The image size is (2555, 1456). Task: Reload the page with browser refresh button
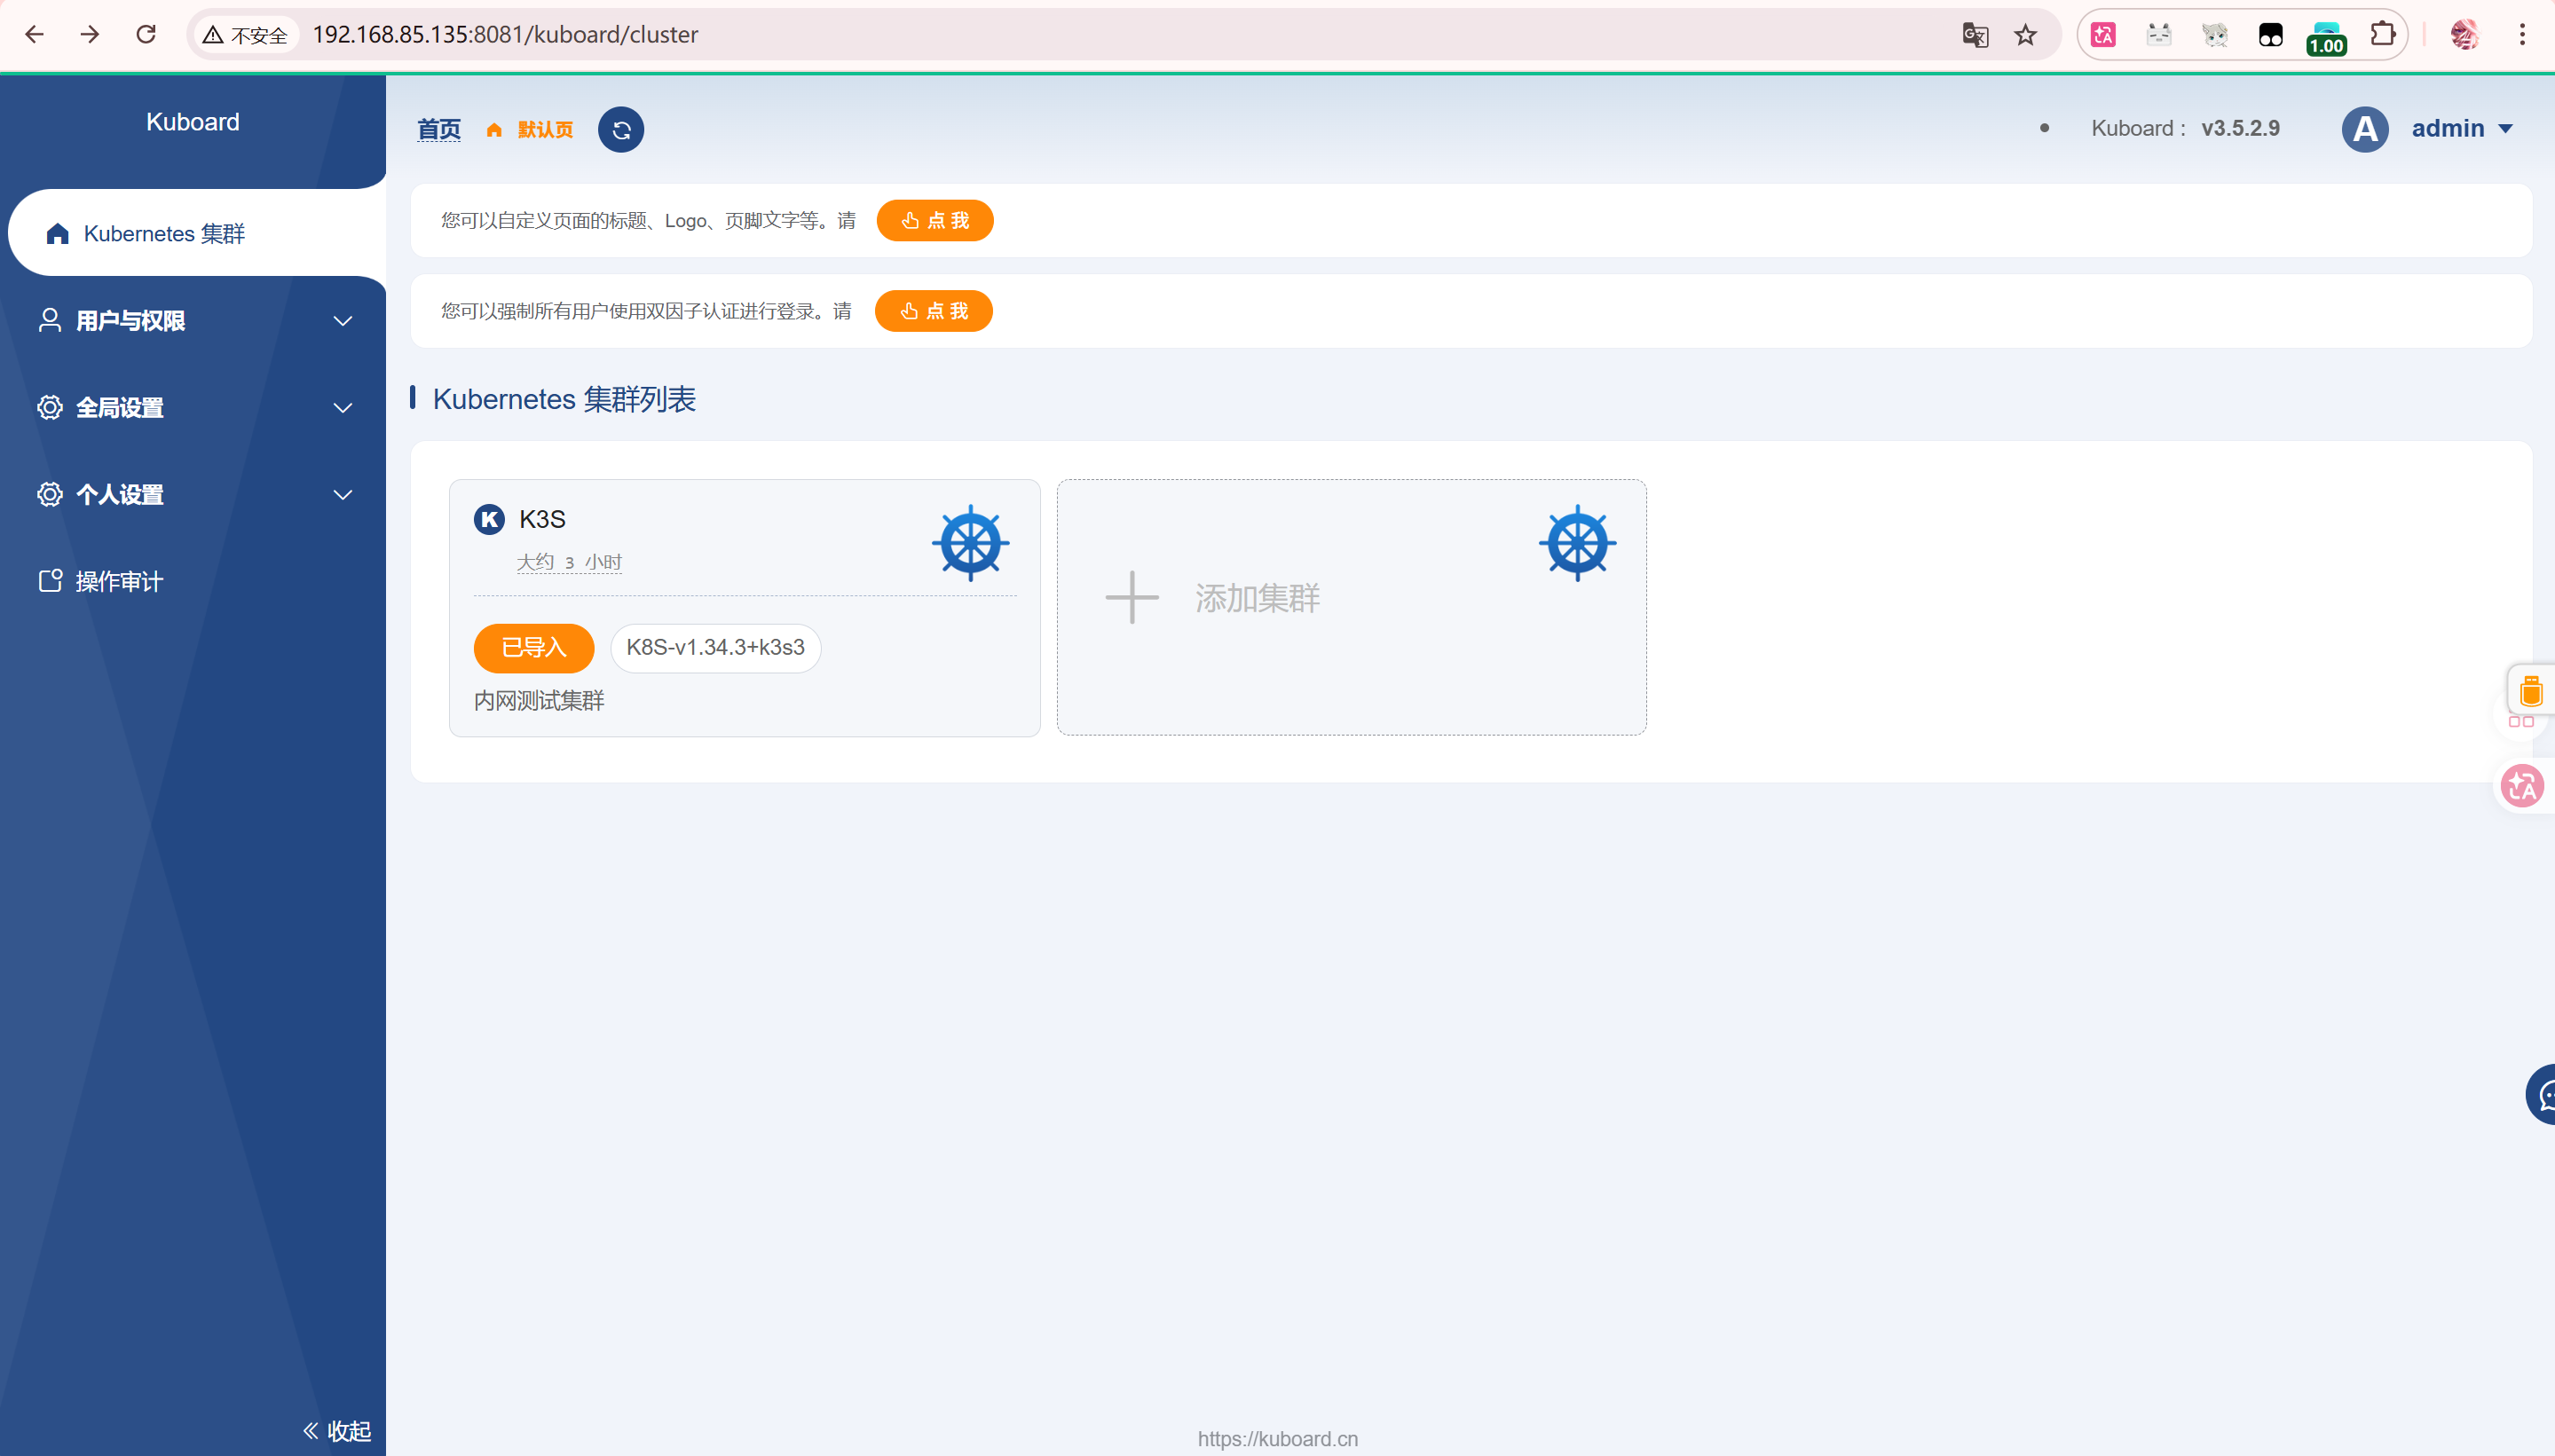[146, 35]
